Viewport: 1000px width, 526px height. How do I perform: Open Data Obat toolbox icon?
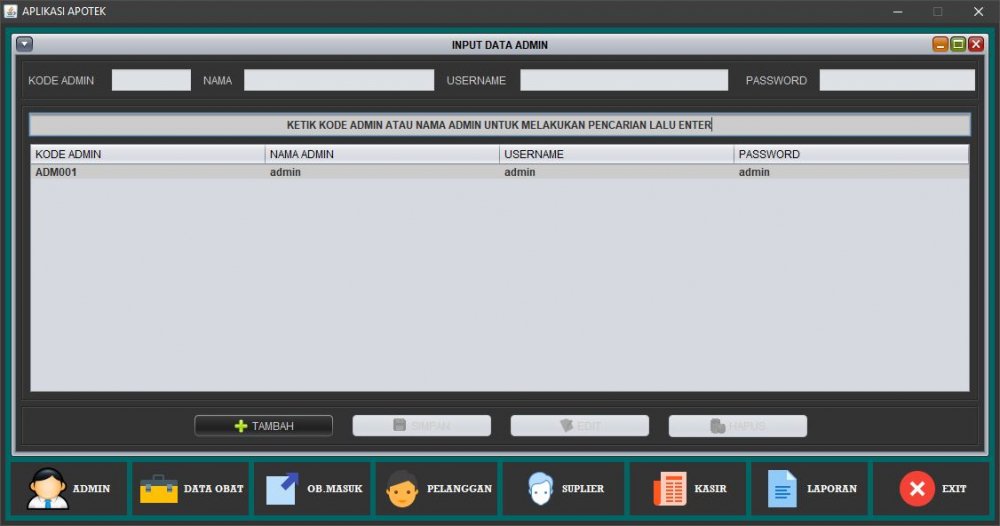point(159,489)
